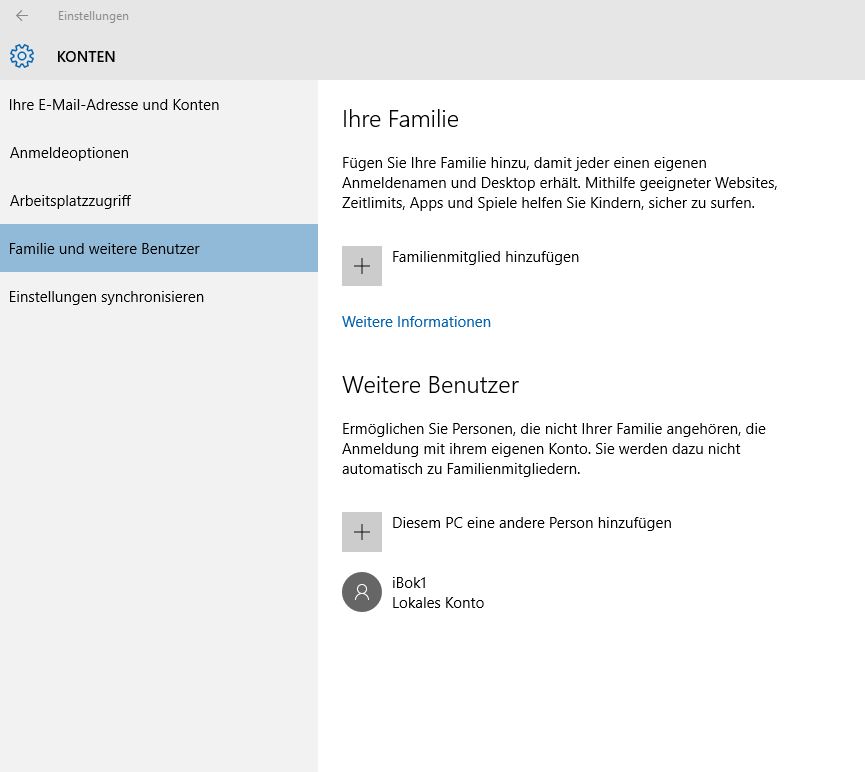Click Diesem PC eine andere Person hinzufügen
This screenshot has width=865, height=772.
tap(532, 523)
